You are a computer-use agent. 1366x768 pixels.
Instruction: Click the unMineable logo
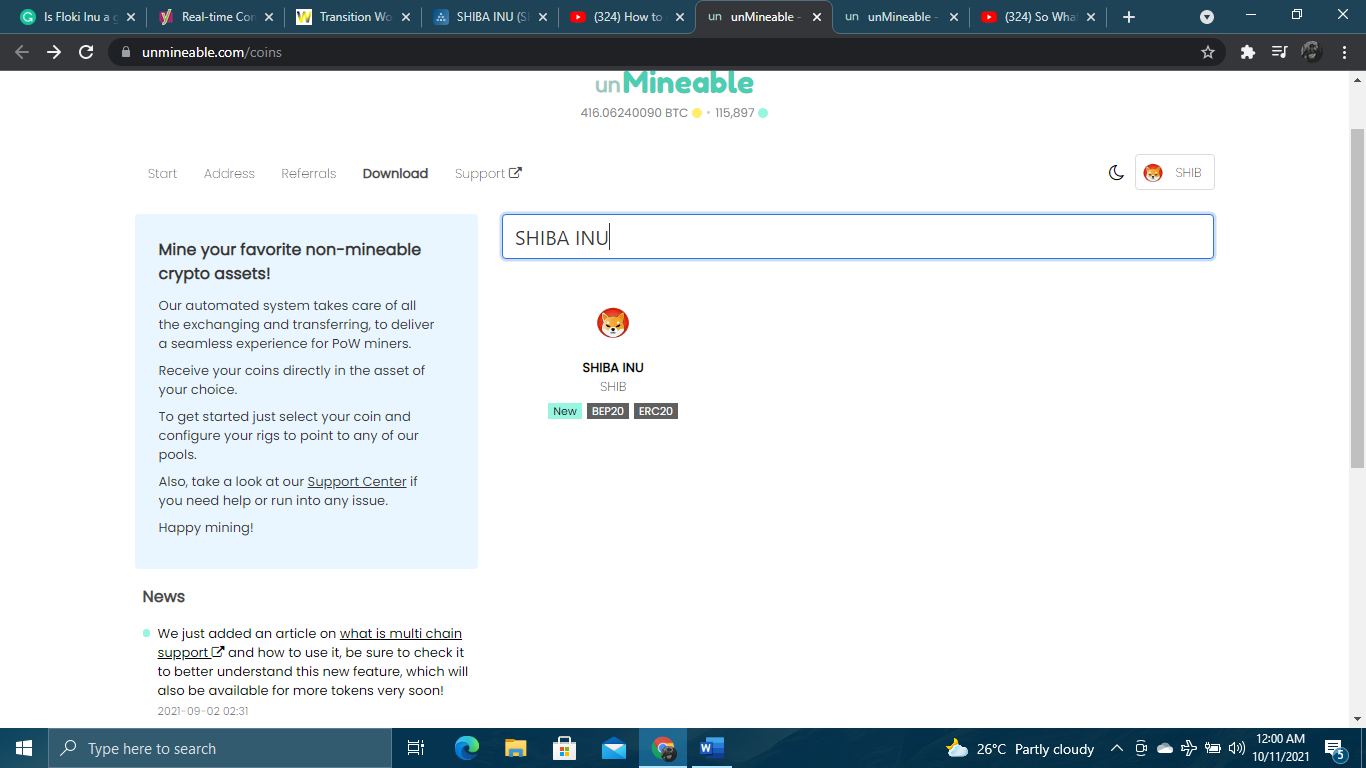point(674,83)
